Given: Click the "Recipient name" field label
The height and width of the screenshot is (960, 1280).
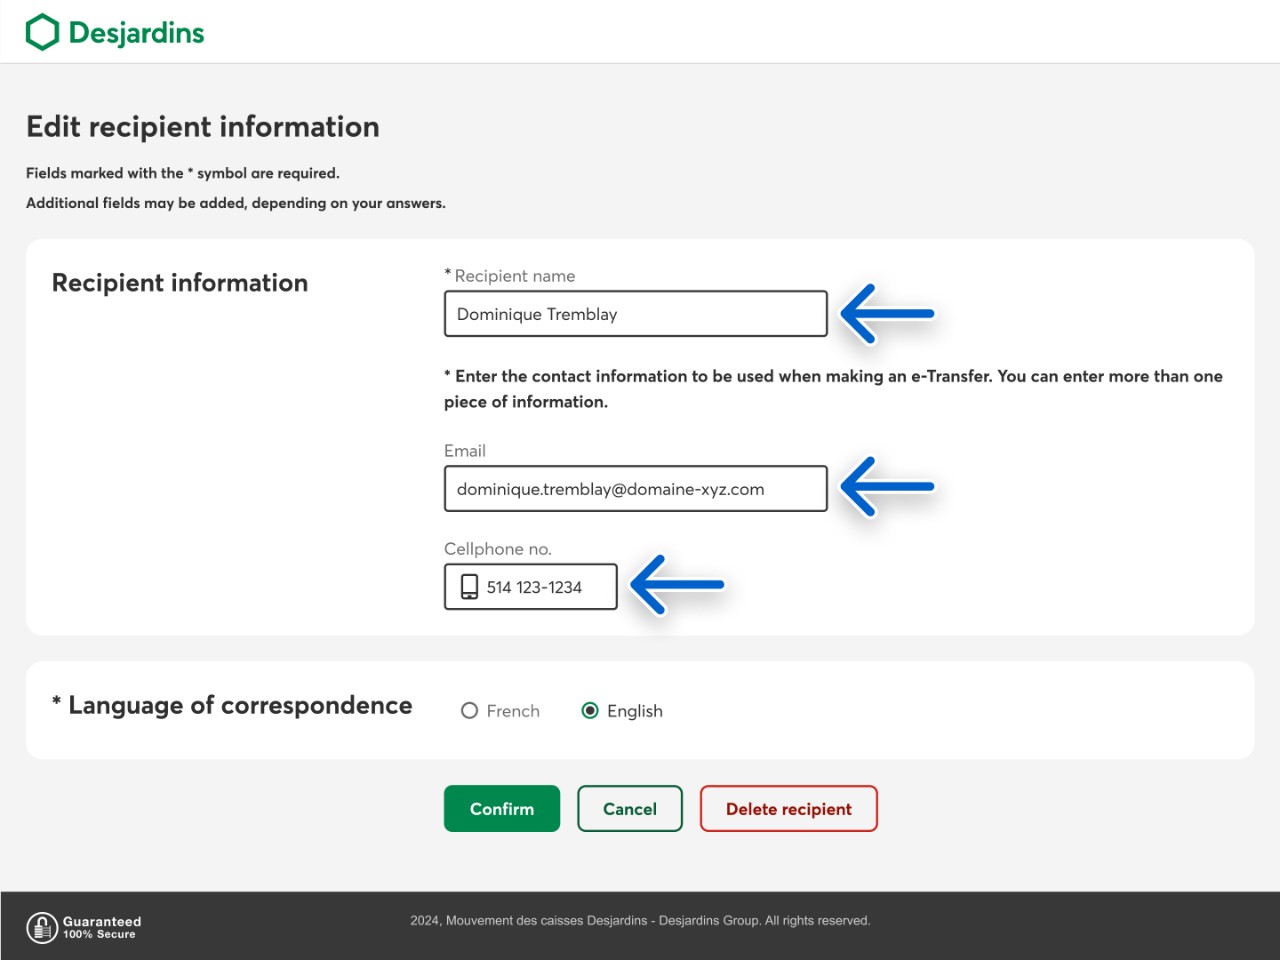Looking at the screenshot, I should (x=514, y=276).
